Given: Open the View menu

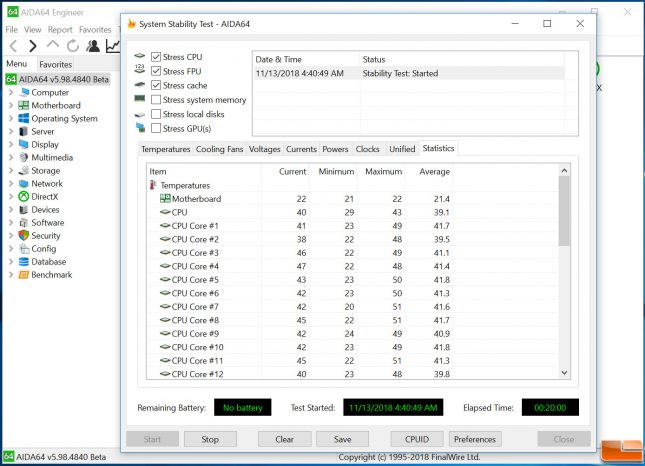Looking at the screenshot, I should pyautogui.click(x=32, y=30).
